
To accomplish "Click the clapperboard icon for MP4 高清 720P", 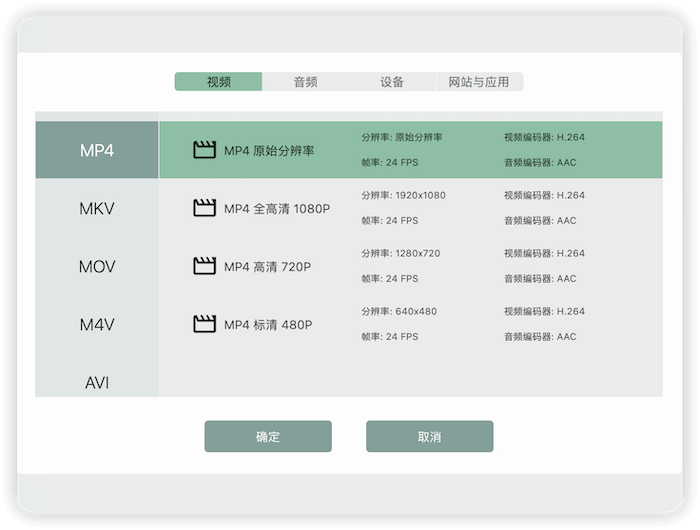I will click(x=204, y=266).
